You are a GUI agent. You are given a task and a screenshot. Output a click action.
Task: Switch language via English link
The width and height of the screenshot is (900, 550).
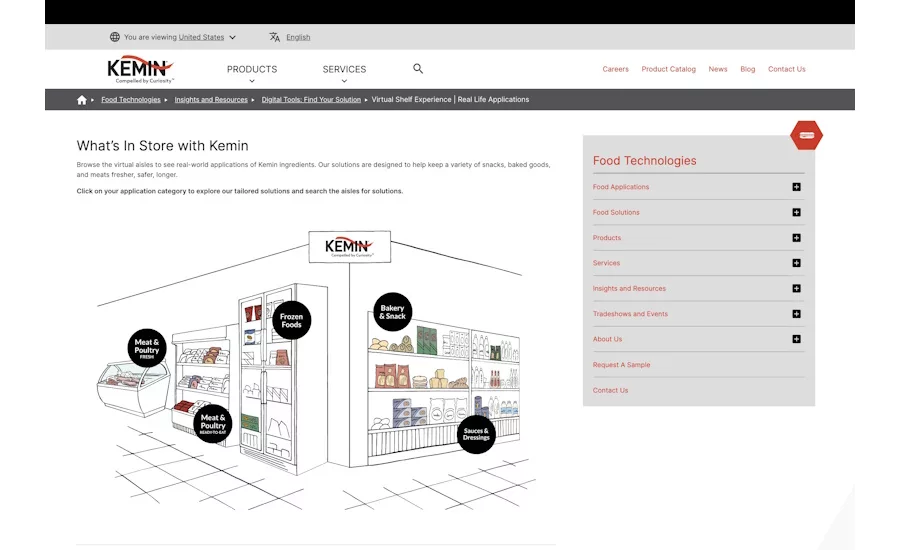point(298,37)
